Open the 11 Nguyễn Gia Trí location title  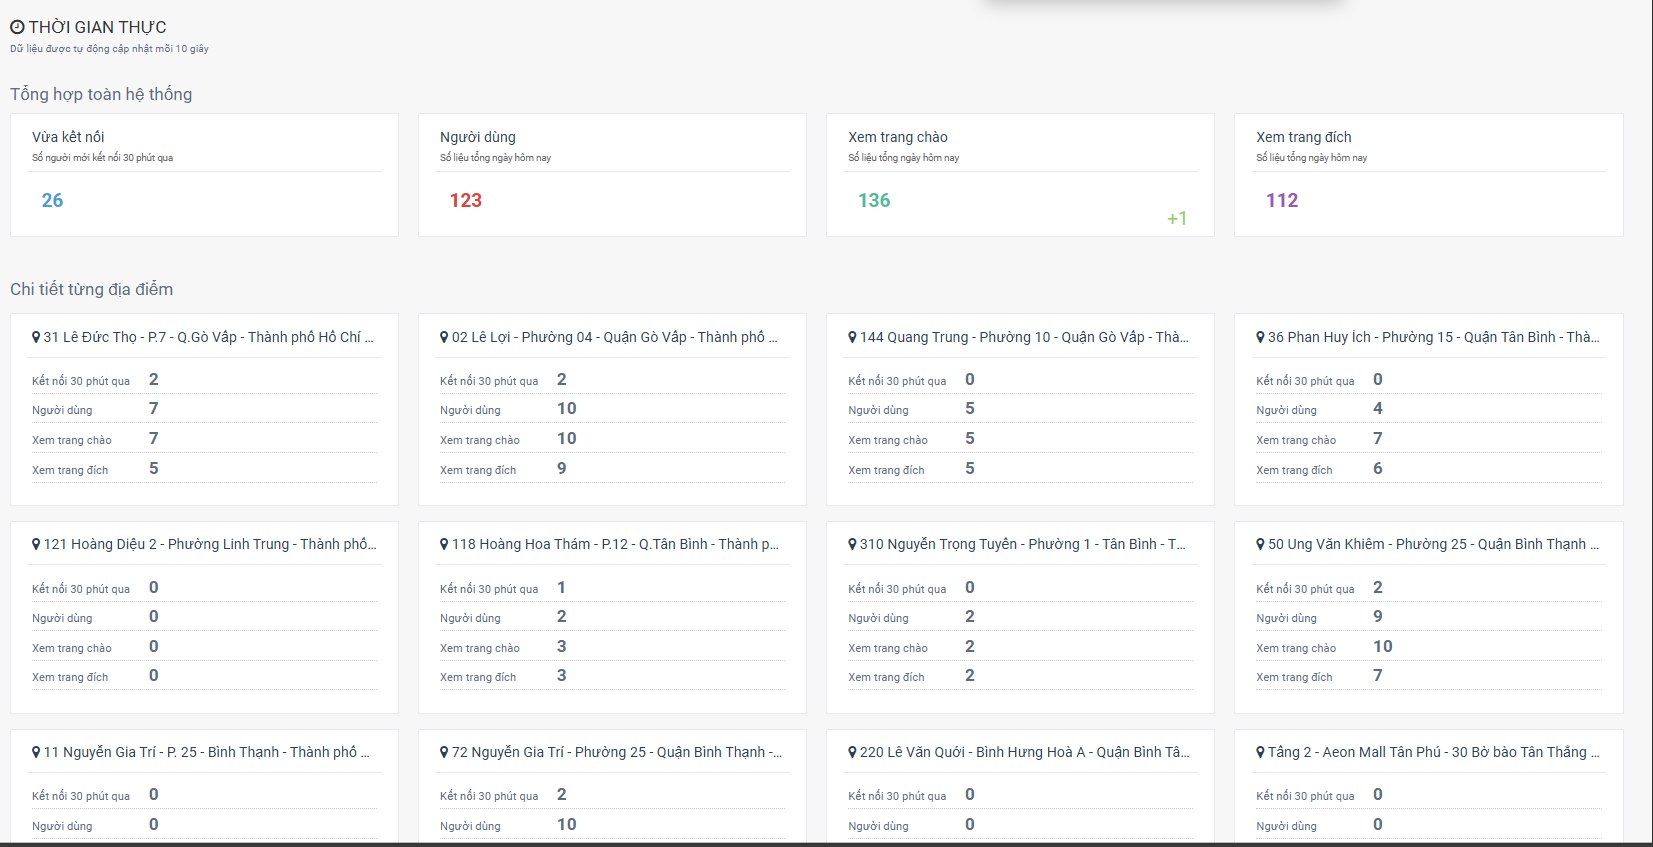206,752
